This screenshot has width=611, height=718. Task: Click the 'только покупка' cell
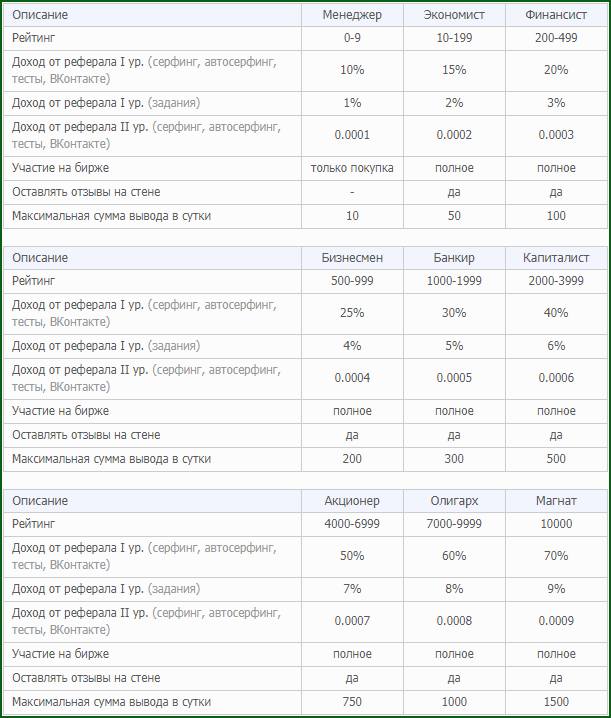click(352, 168)
